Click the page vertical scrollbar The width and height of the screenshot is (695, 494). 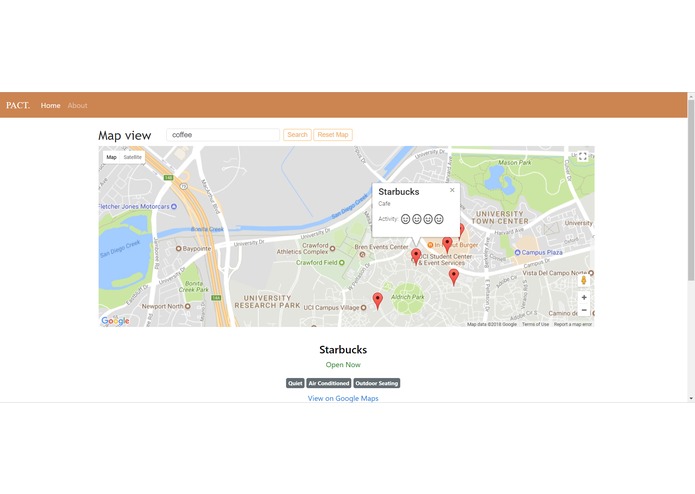(691, 191)
